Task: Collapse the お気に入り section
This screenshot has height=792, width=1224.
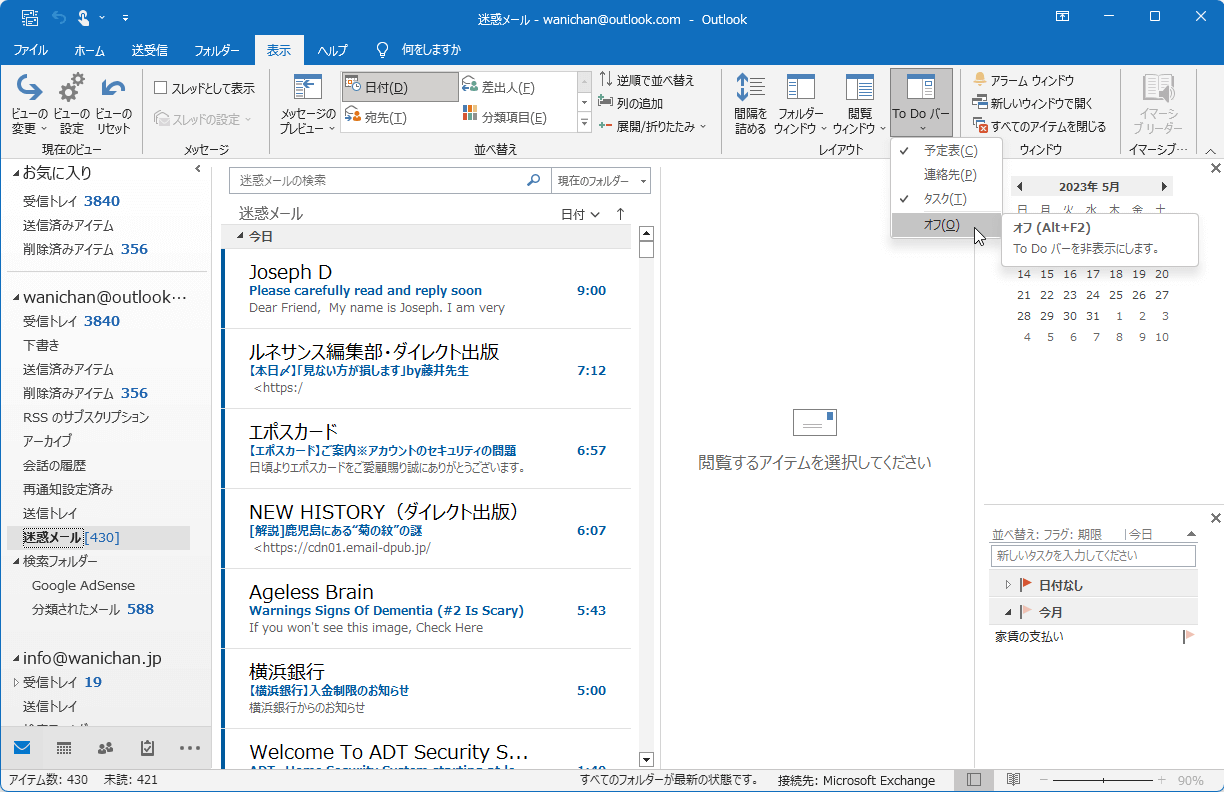Action: pyautogui.click(x=15, y=174)
